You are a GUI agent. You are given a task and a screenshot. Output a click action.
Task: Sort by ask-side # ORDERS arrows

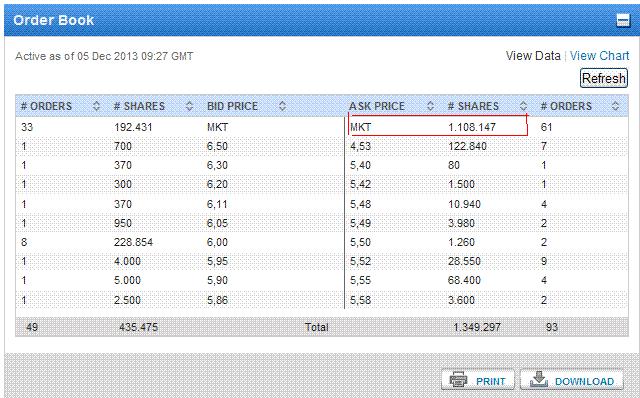(616, 106)
